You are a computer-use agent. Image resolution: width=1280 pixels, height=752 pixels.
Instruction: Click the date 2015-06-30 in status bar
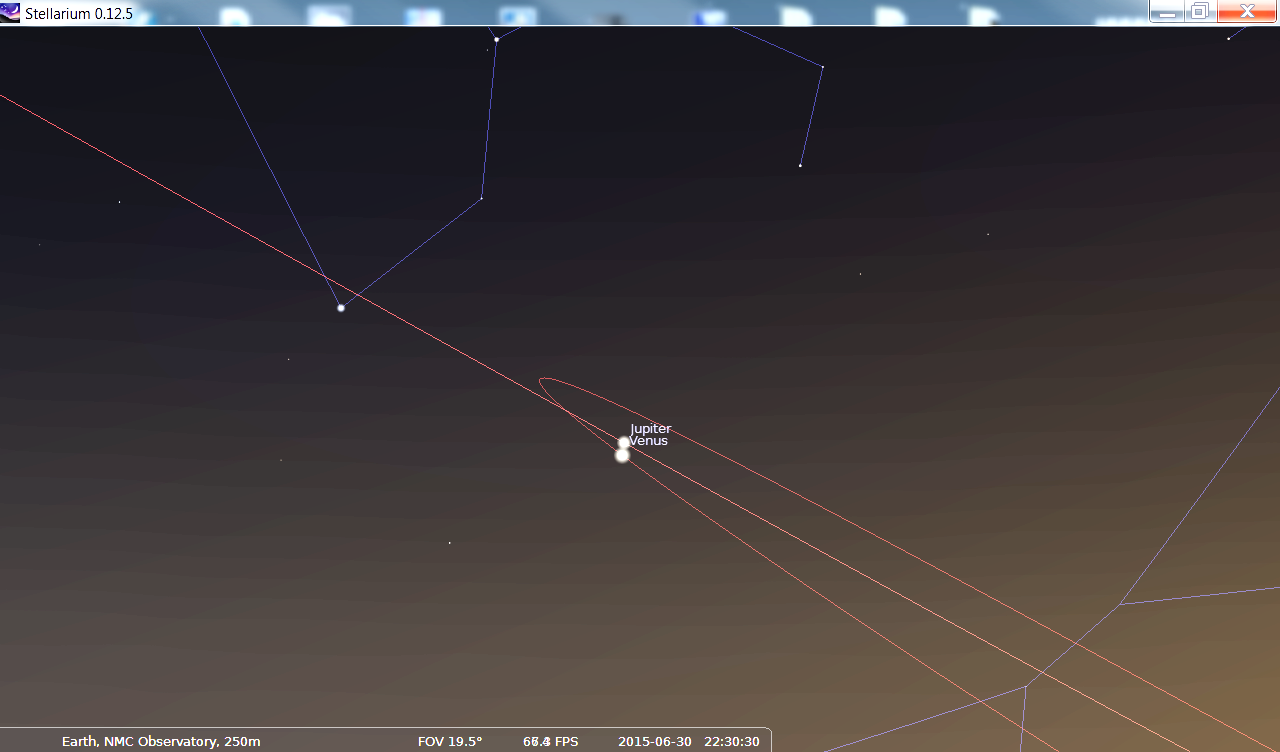point(654,741)
